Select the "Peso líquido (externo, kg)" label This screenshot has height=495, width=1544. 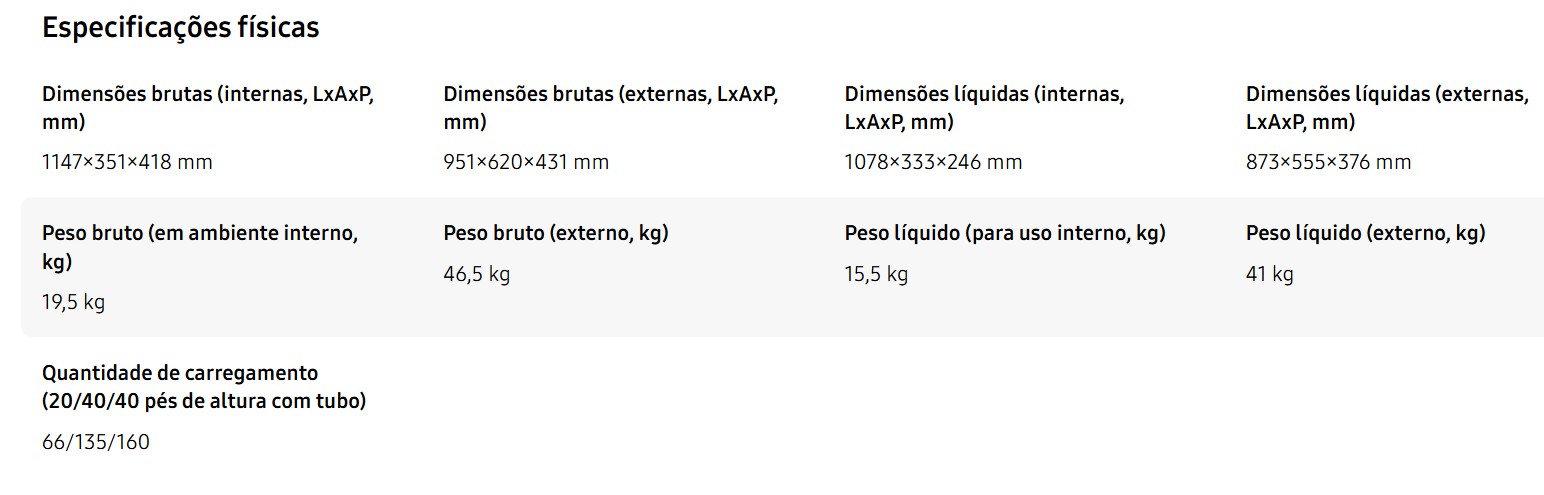pos(1365,234)
